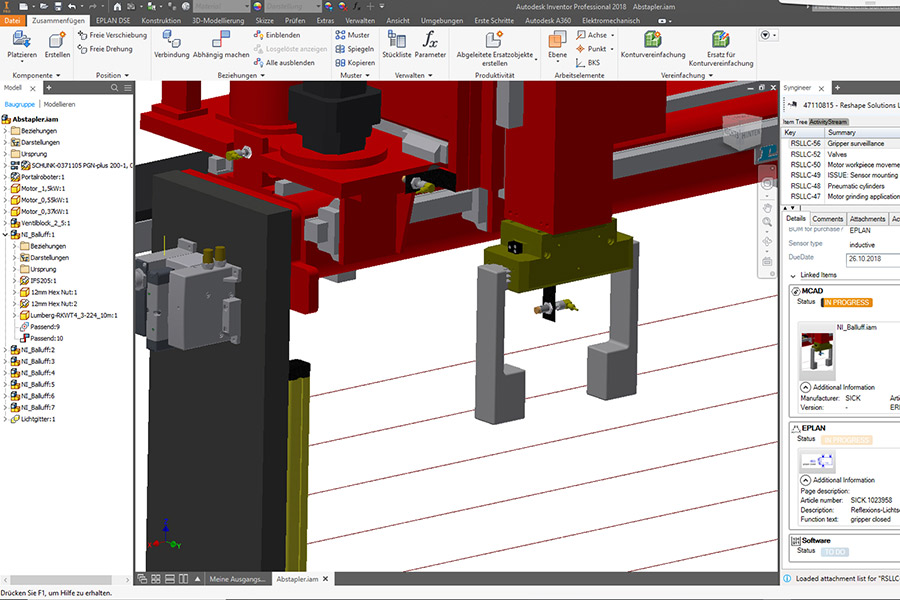Click the Abhängig machen constraint tool
This screenshot has width=900, height=600.
click(221, 45)
